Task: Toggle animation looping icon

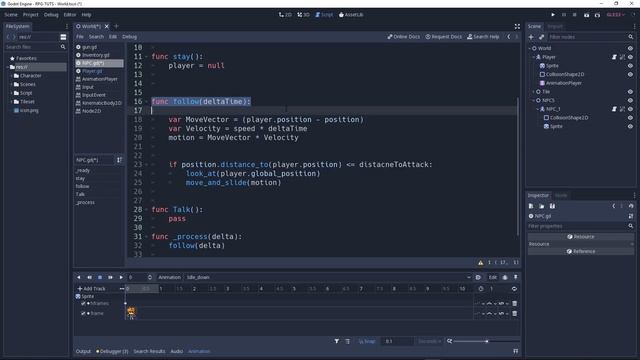Action: pyautogui.click(x=514, y=289)
